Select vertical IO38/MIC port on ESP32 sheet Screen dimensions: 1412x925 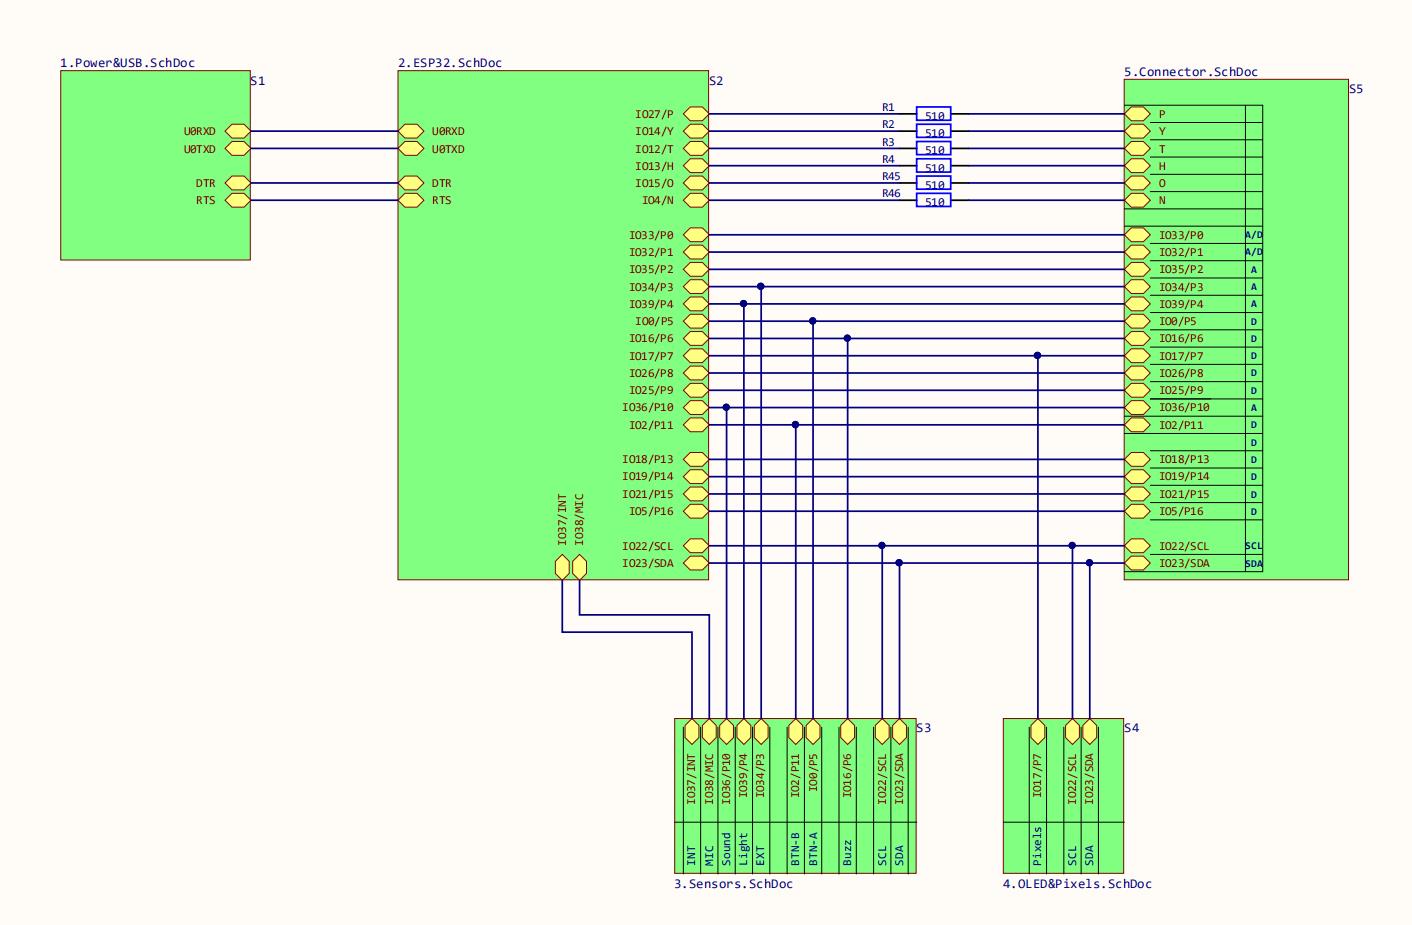pos(579,567)
